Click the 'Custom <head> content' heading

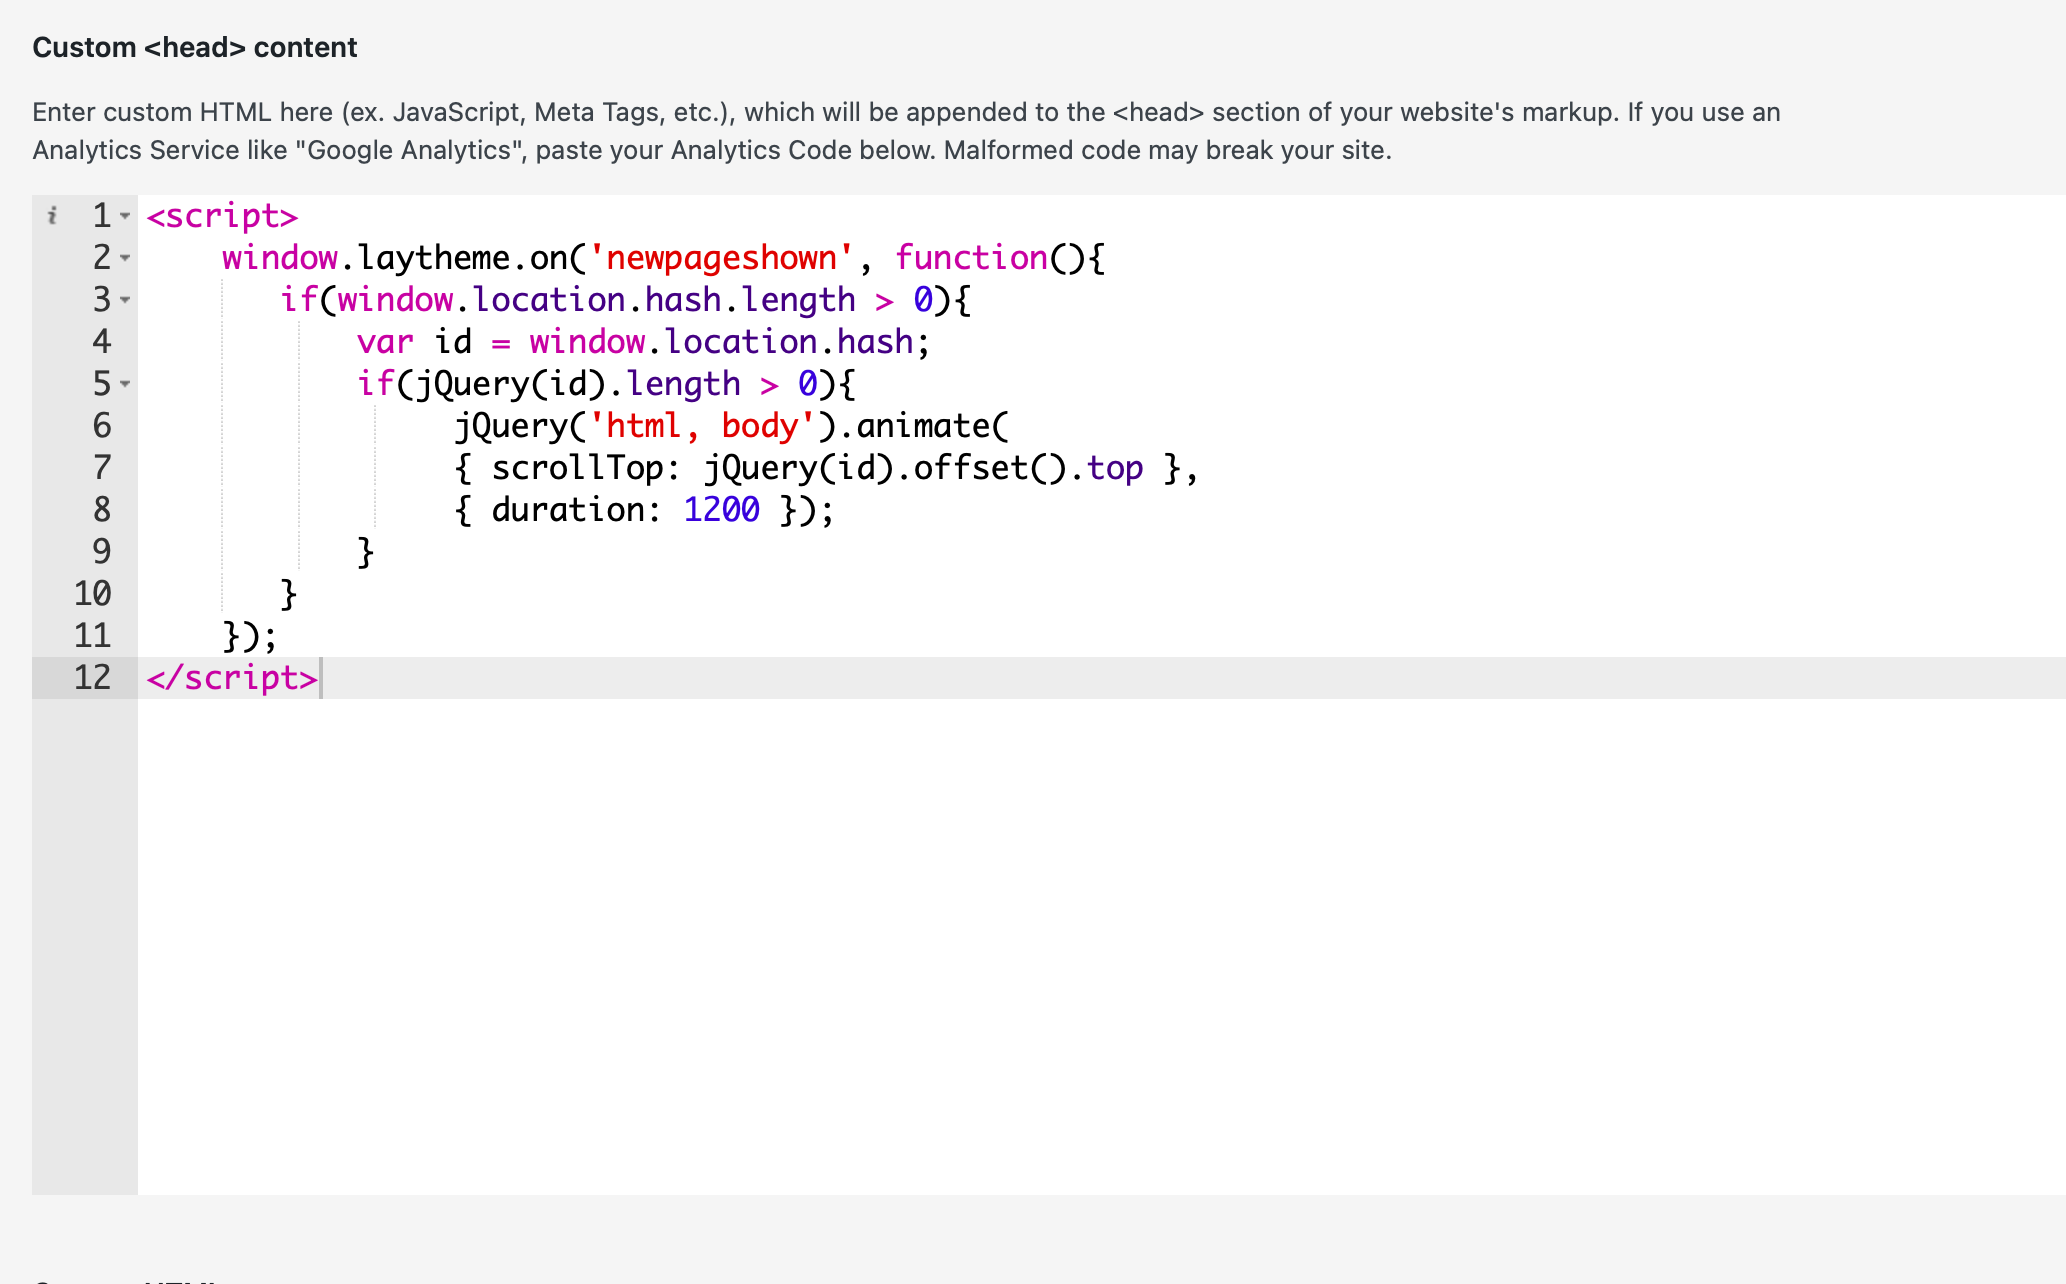tap(195, 47)
